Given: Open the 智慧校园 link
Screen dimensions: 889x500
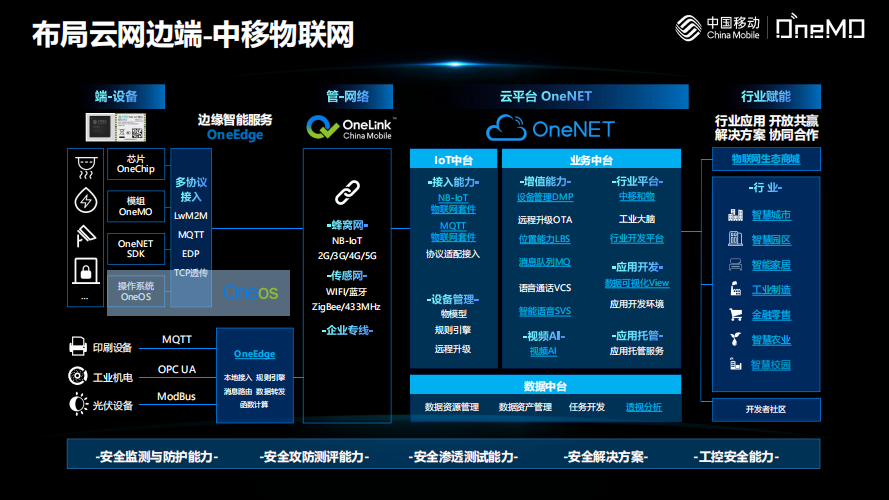Looking at the screenshot, I should coord(771,365).
